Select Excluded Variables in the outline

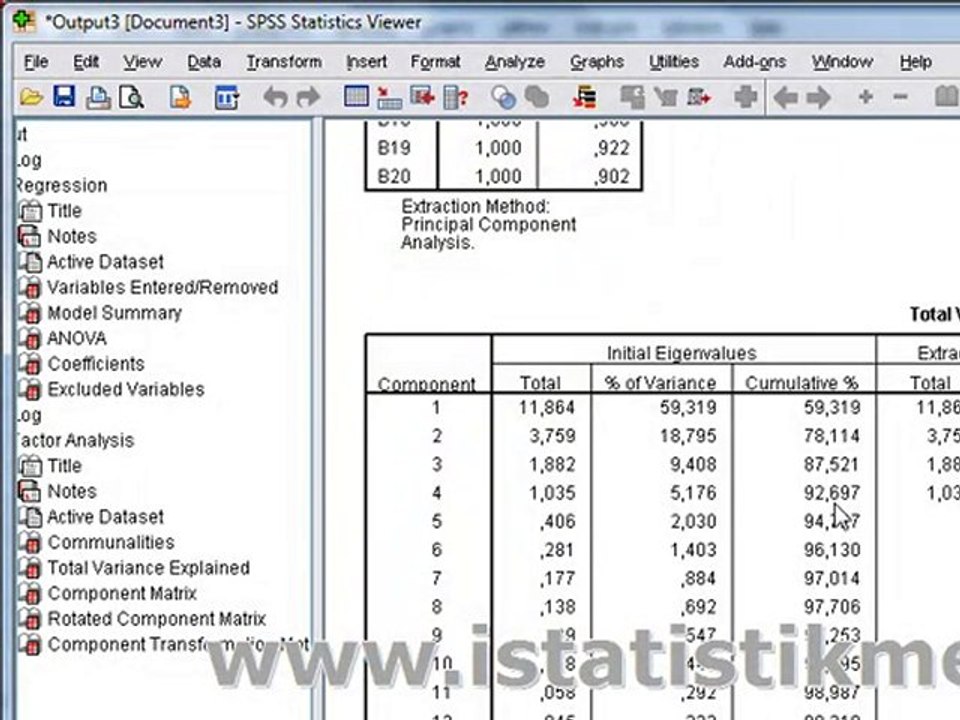coord(126,389)
